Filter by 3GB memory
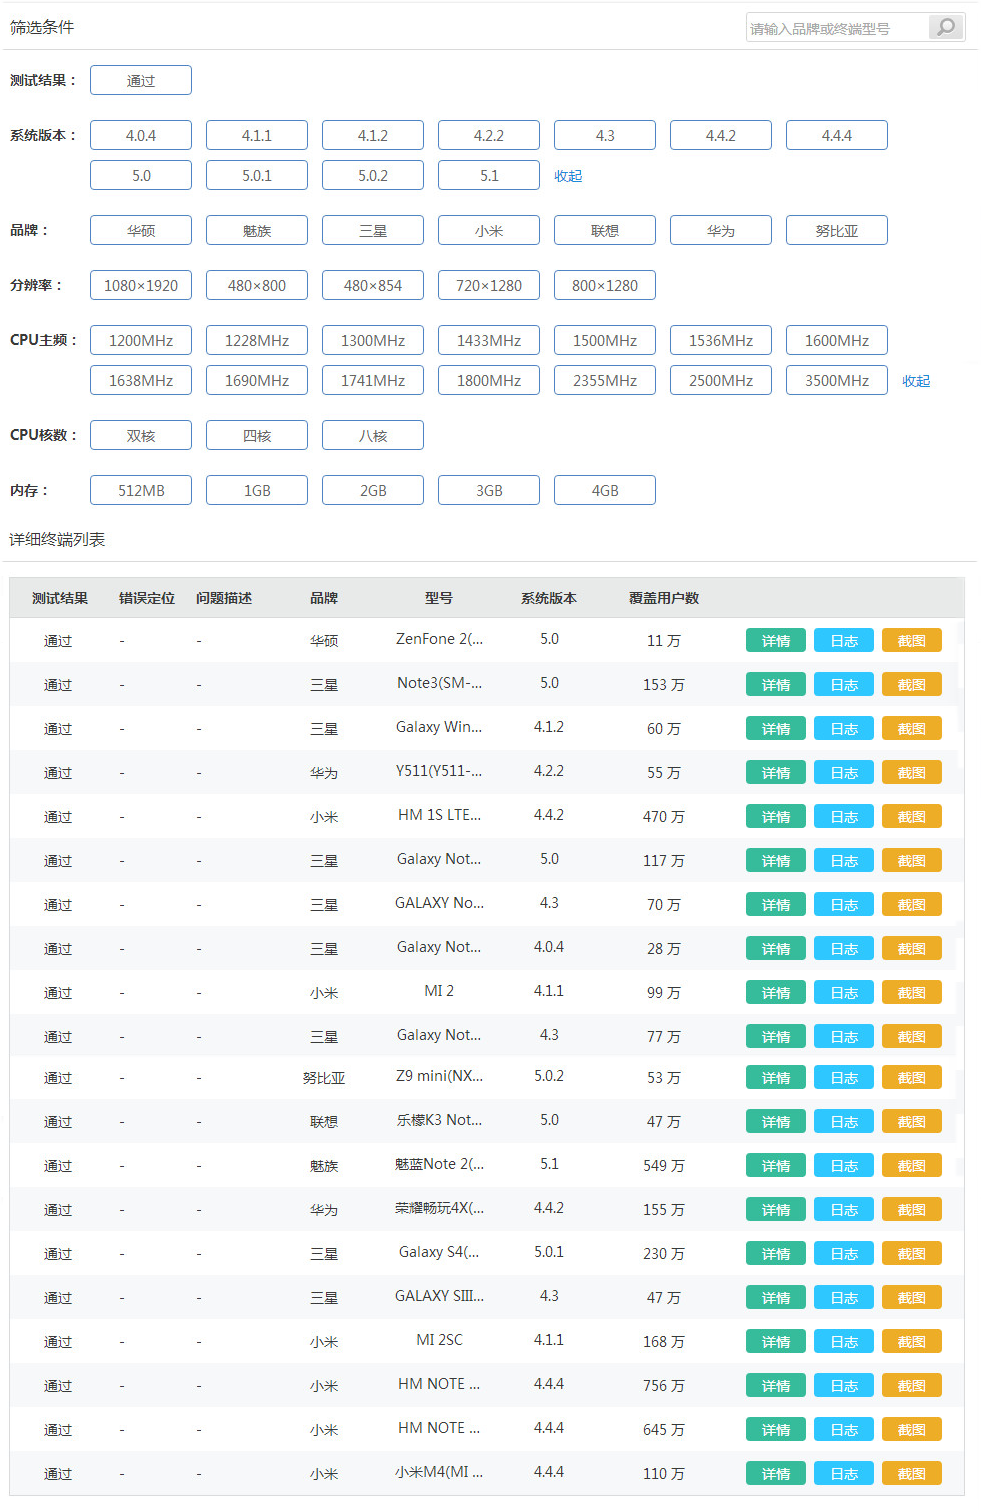This screenshot has width=981, height=1510. pyautogui.click(x=489, y=490)
